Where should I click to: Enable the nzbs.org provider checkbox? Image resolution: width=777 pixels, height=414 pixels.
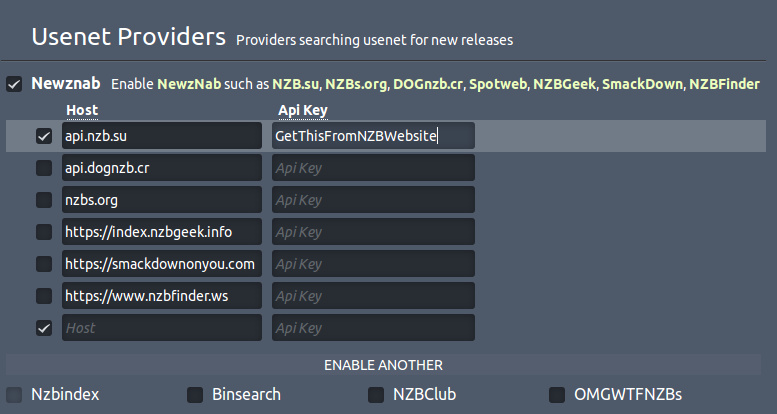click(44, 200)
